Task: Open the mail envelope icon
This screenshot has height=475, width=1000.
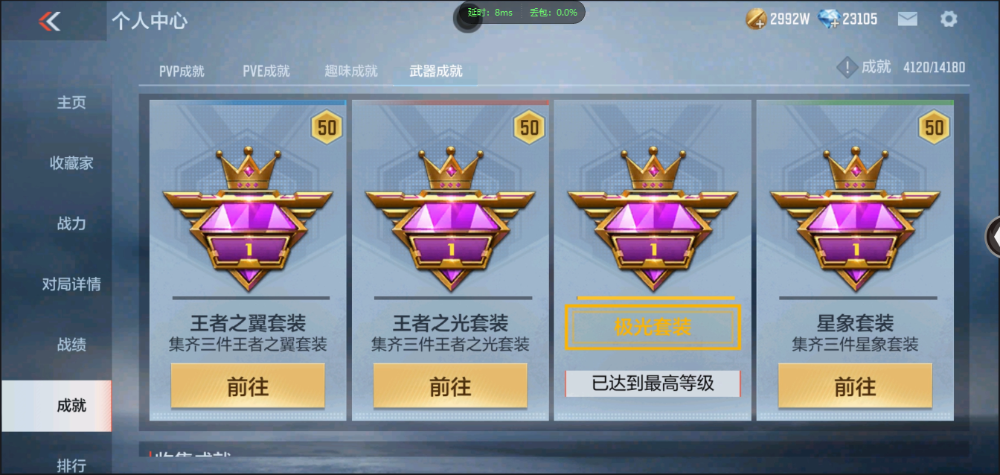Action: (x=908, y=19)
